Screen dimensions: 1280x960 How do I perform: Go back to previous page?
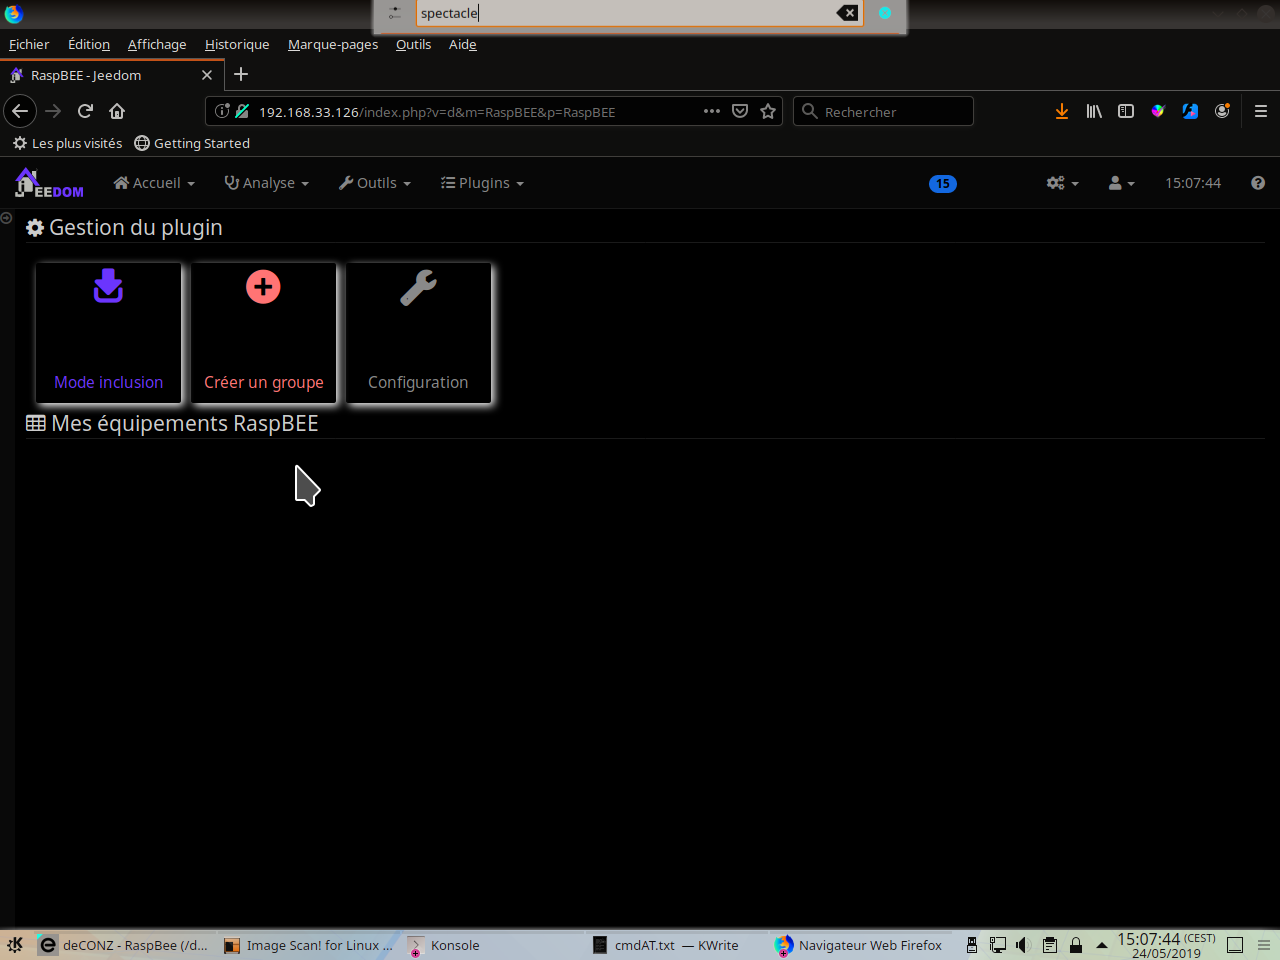pos(20,111)
